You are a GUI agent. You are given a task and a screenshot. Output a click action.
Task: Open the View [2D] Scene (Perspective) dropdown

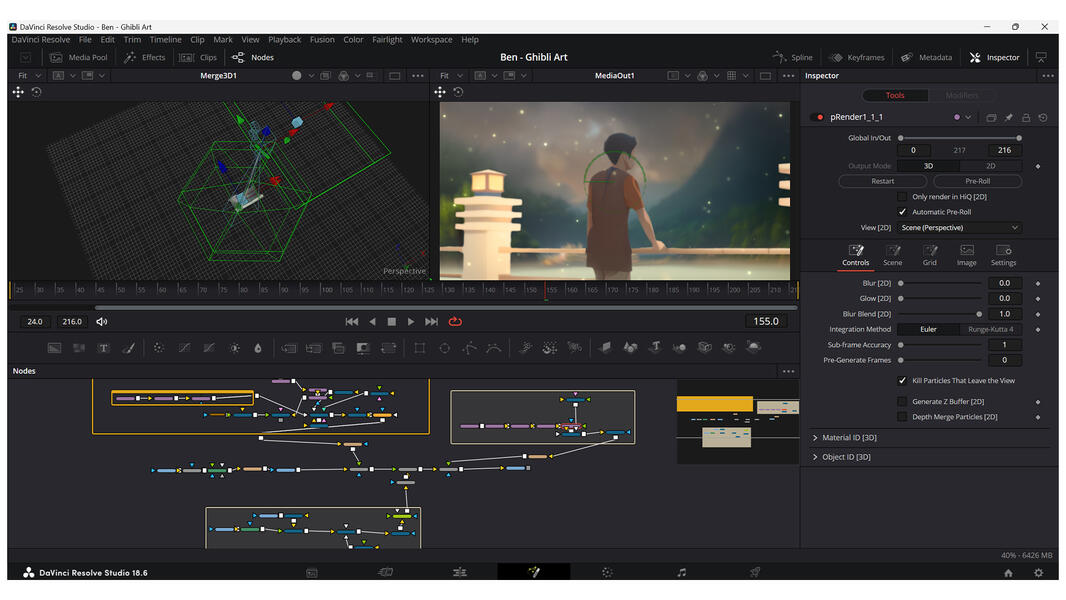(x=958, y=227)
